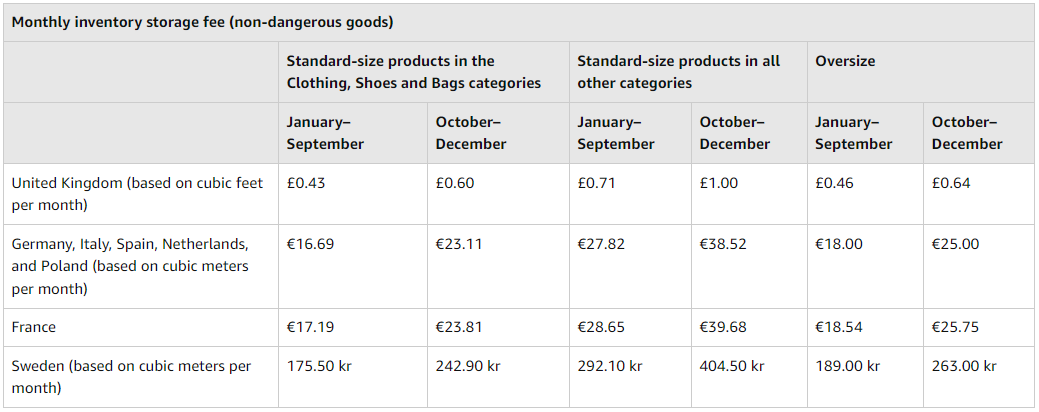Select the Clothing, Shoes and Bags column header
This screenshot has height=412, width=1039.
[413, 72]
